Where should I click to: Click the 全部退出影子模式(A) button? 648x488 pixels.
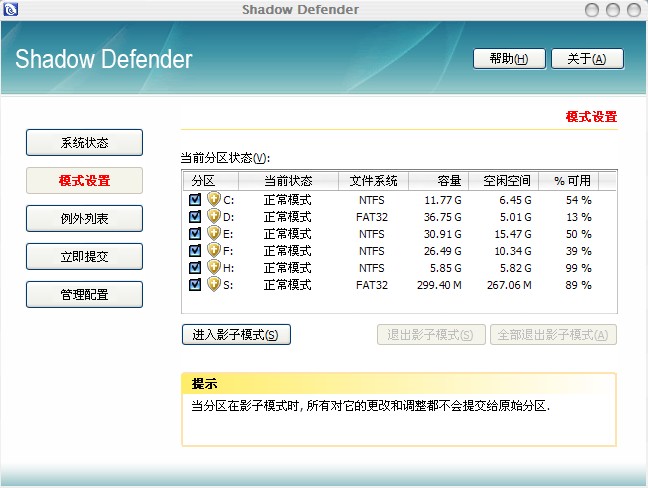(553, 334)
